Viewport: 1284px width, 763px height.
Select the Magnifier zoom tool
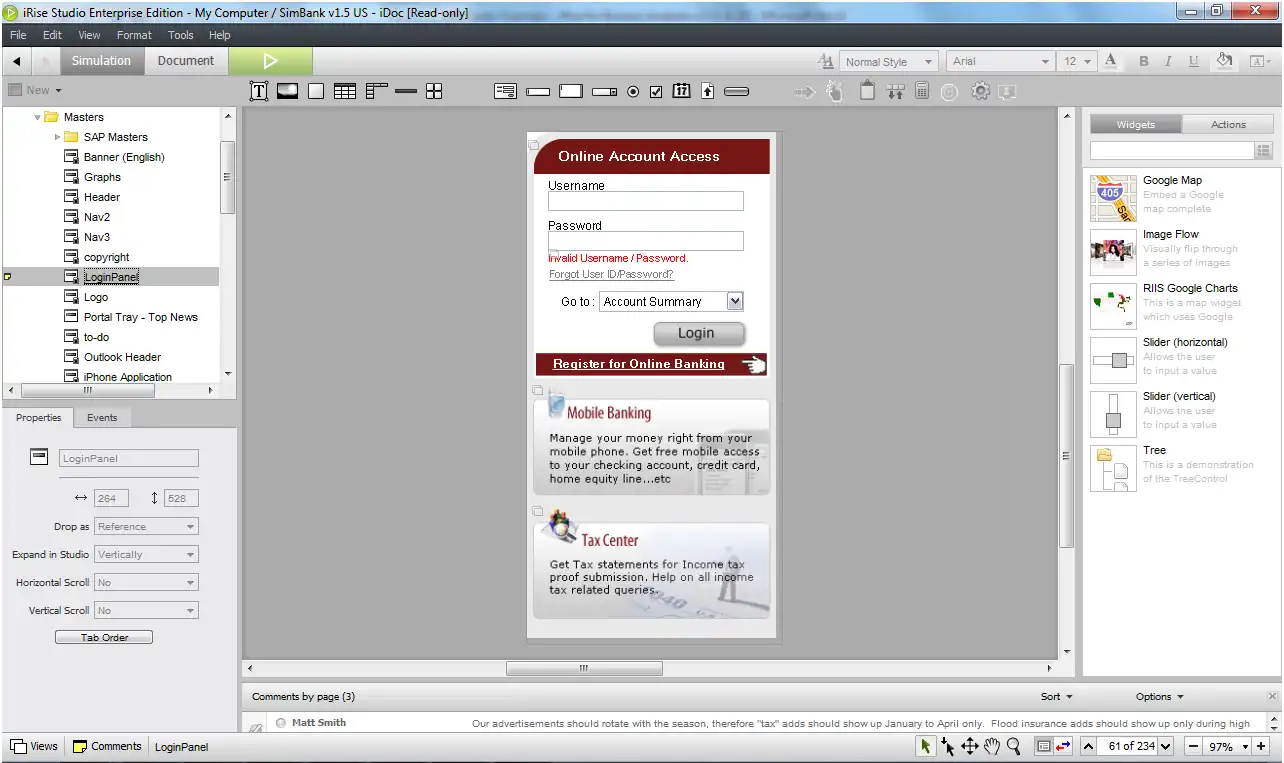coord(1014,746)
